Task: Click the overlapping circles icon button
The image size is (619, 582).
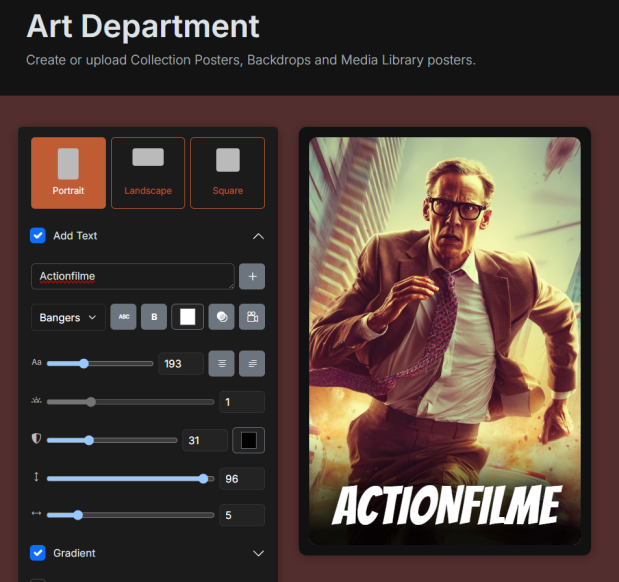Action: coord(220,317)
